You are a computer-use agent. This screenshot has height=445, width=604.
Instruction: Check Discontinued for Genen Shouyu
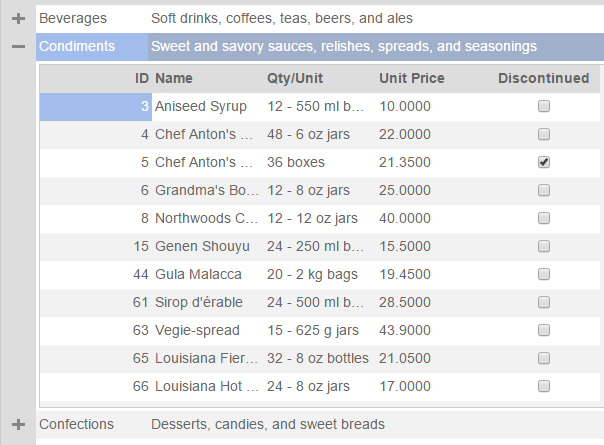click(x=544, y=246)
